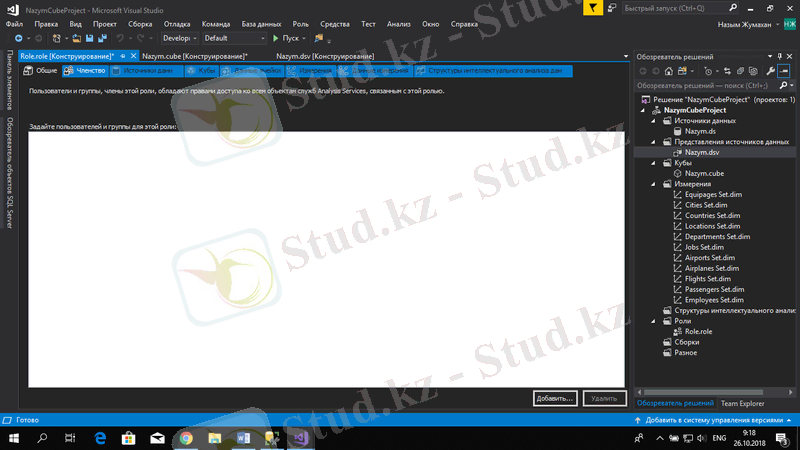Click the Undo arrow in the toolbar

pos(120,38)
